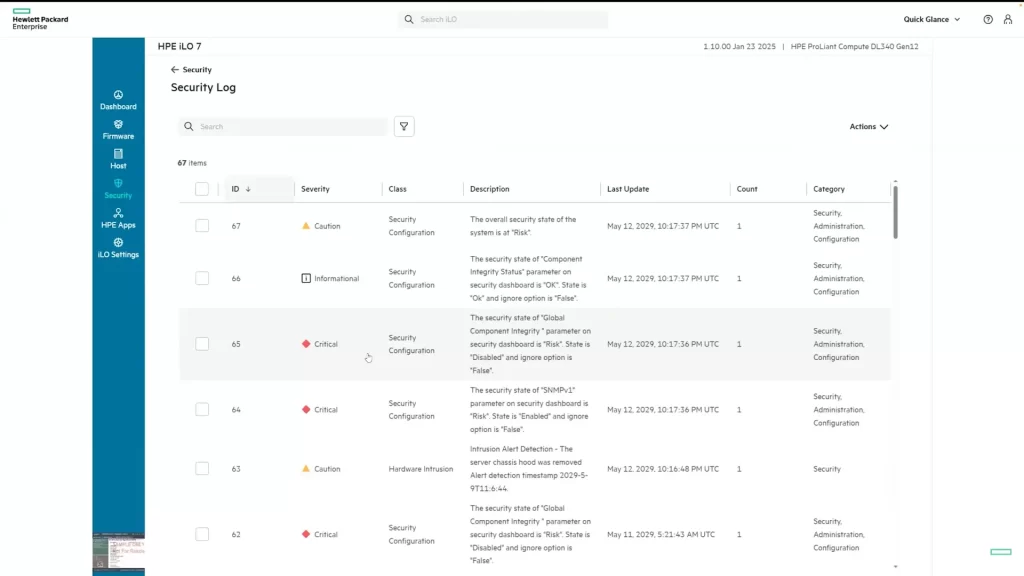Click the filter funnel icon
The width and height of the screenshot is (1024, 576).
(x=404, y=127)
